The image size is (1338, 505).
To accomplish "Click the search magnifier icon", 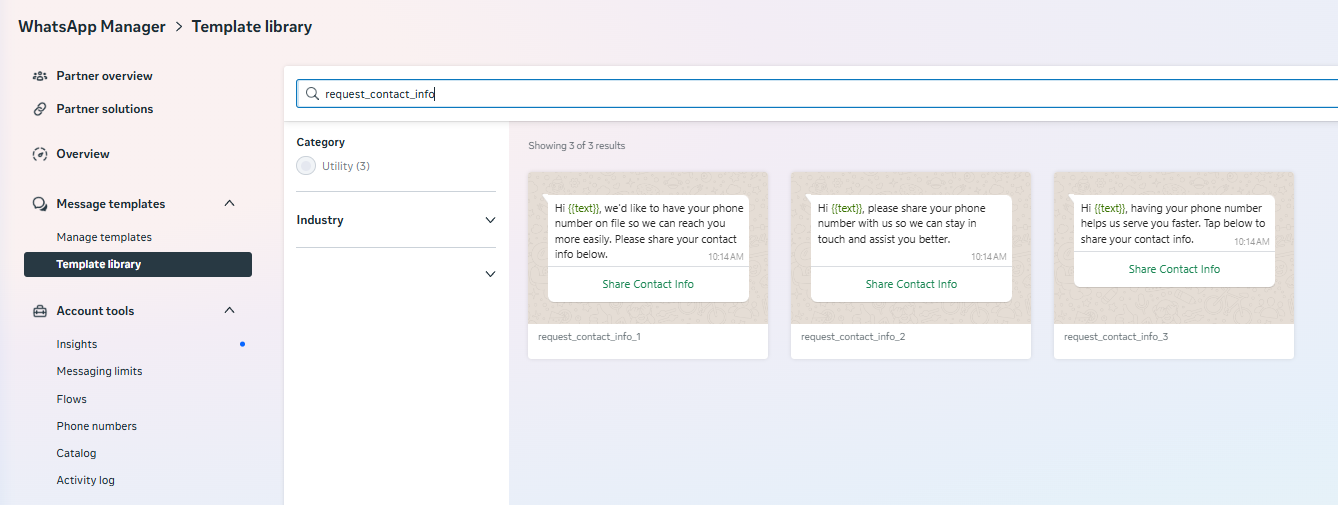I will point(312,94).
